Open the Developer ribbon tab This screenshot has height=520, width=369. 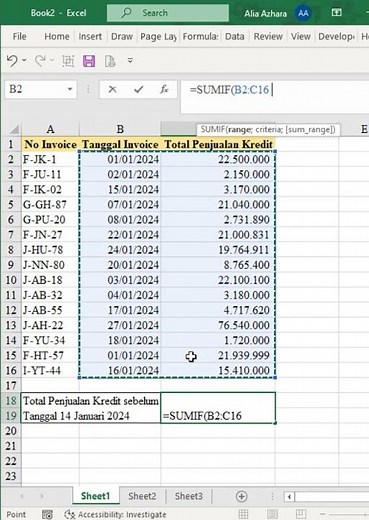(336, 36)
